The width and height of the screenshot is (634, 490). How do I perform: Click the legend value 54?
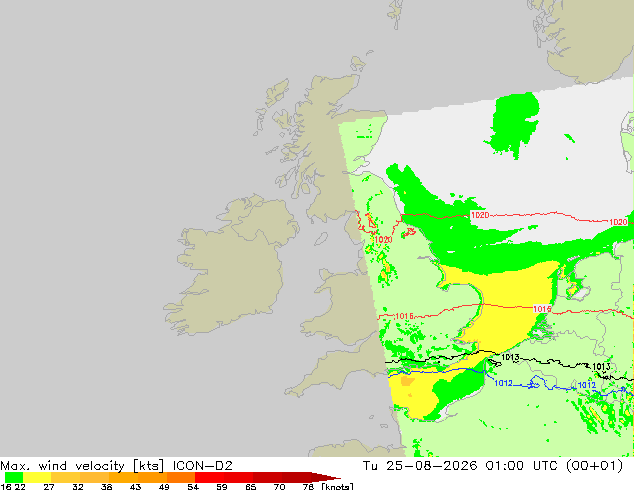point(193,487)
